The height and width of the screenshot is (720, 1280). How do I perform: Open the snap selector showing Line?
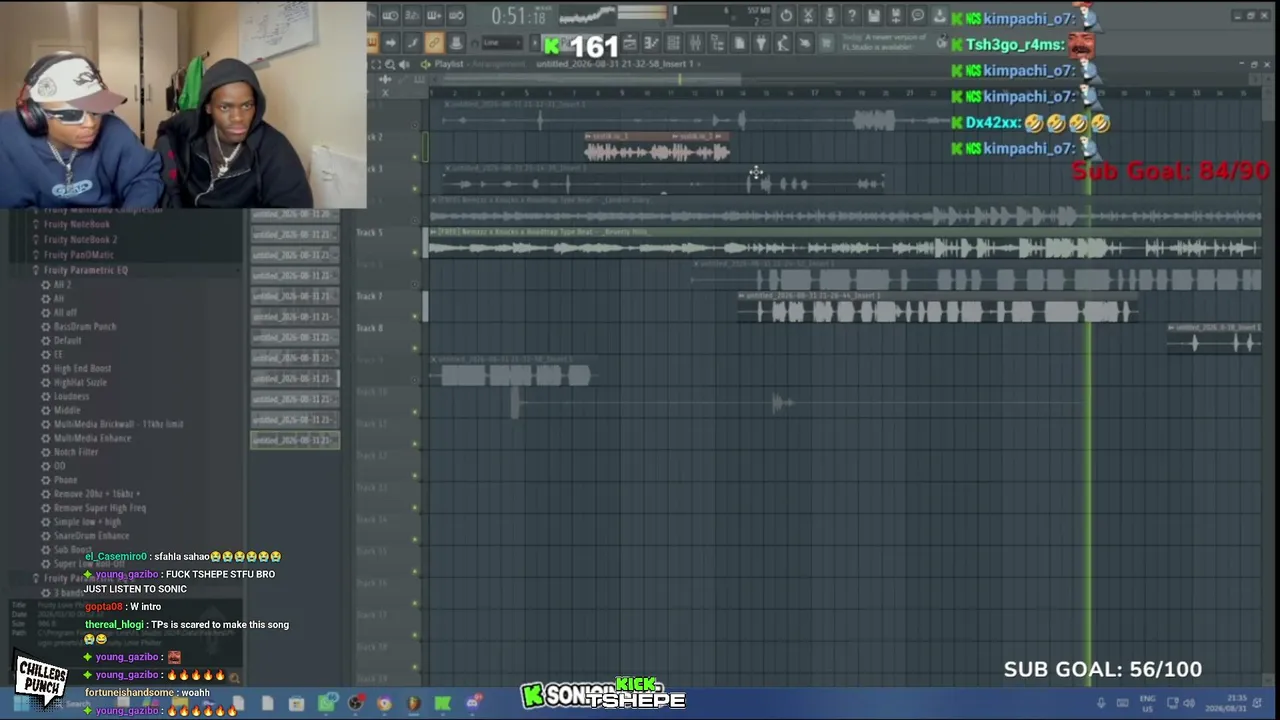pos(501,43)
